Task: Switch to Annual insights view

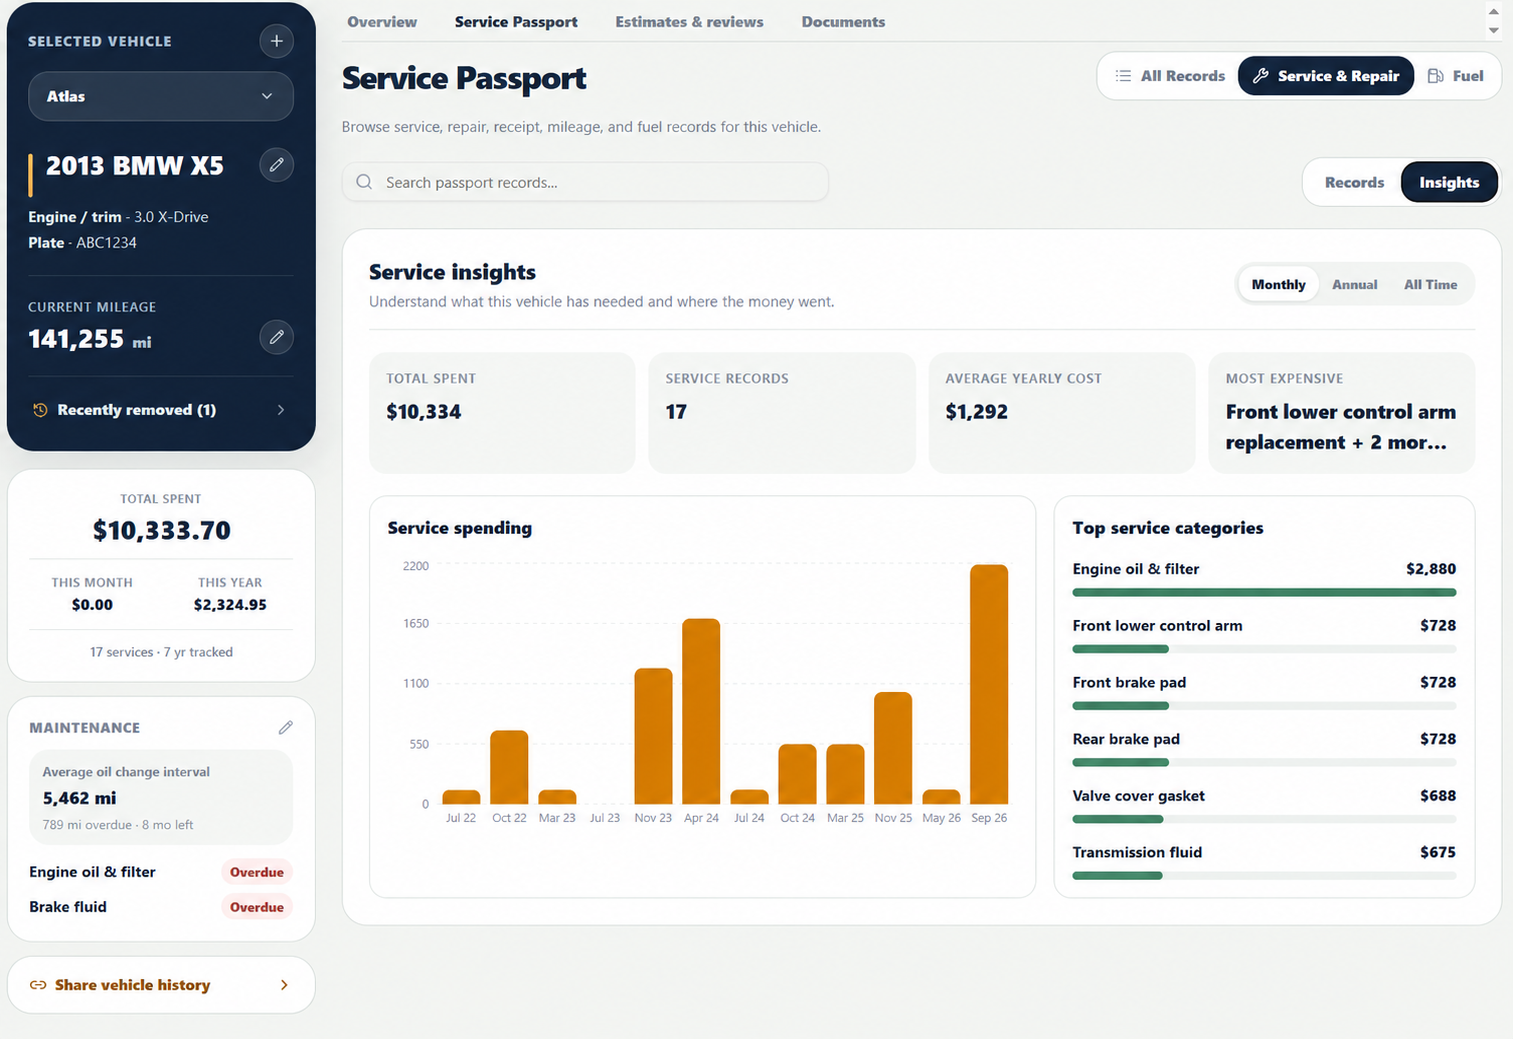Action: click(x=1354, y=284)
